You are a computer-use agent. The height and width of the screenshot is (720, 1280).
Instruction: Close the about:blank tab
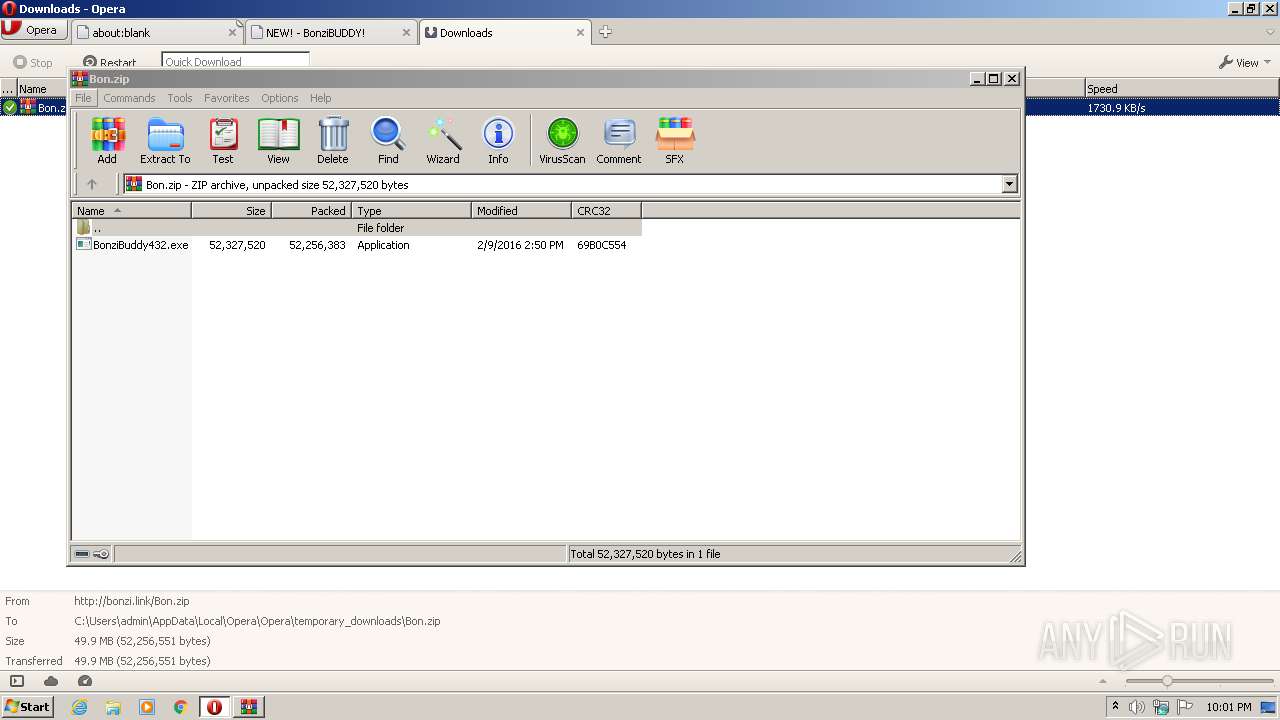pos(232,32)
